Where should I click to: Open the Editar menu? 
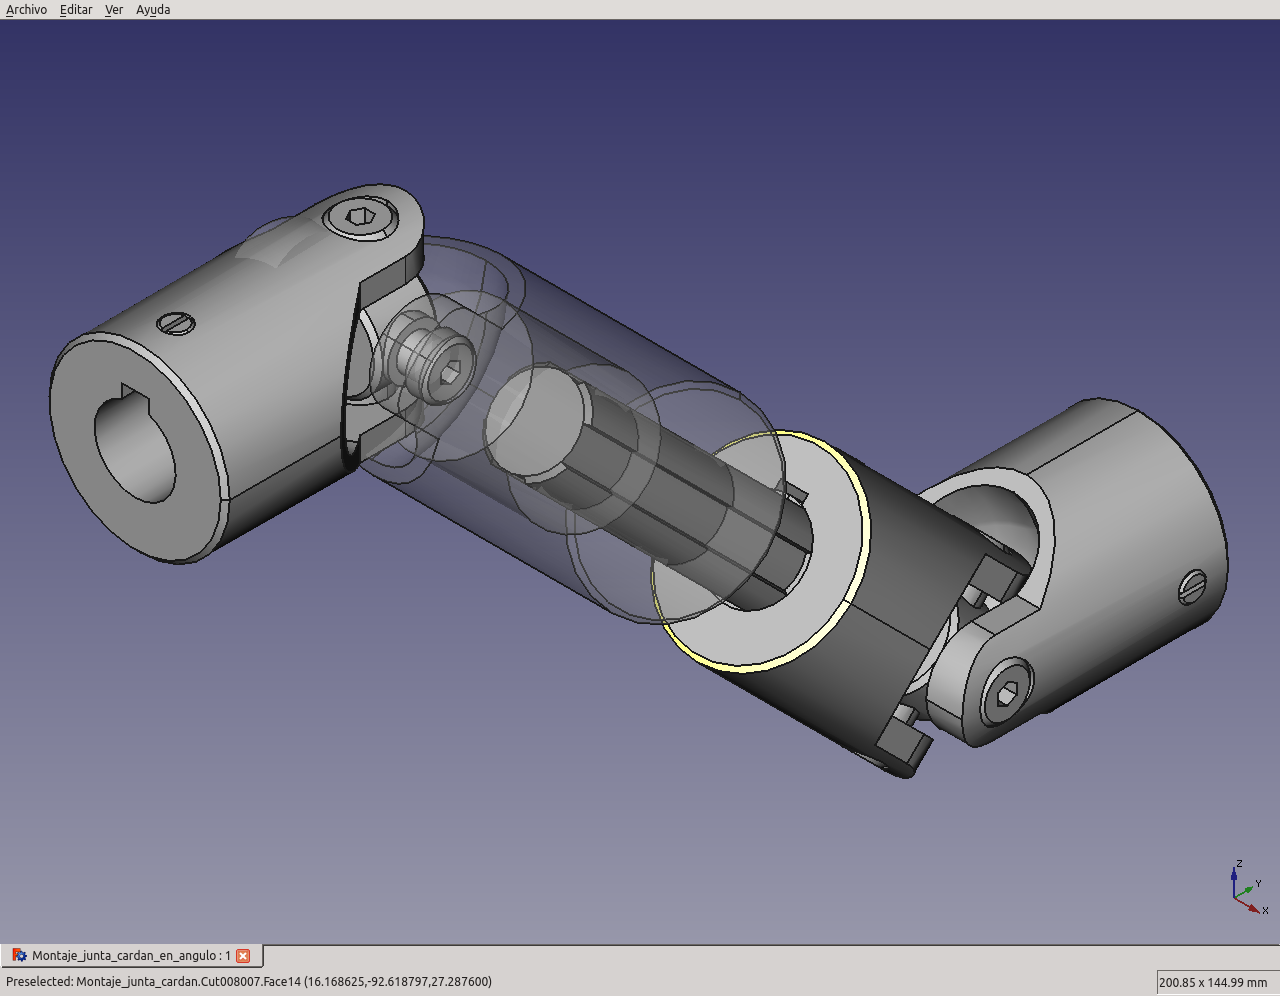coord(76,10)
